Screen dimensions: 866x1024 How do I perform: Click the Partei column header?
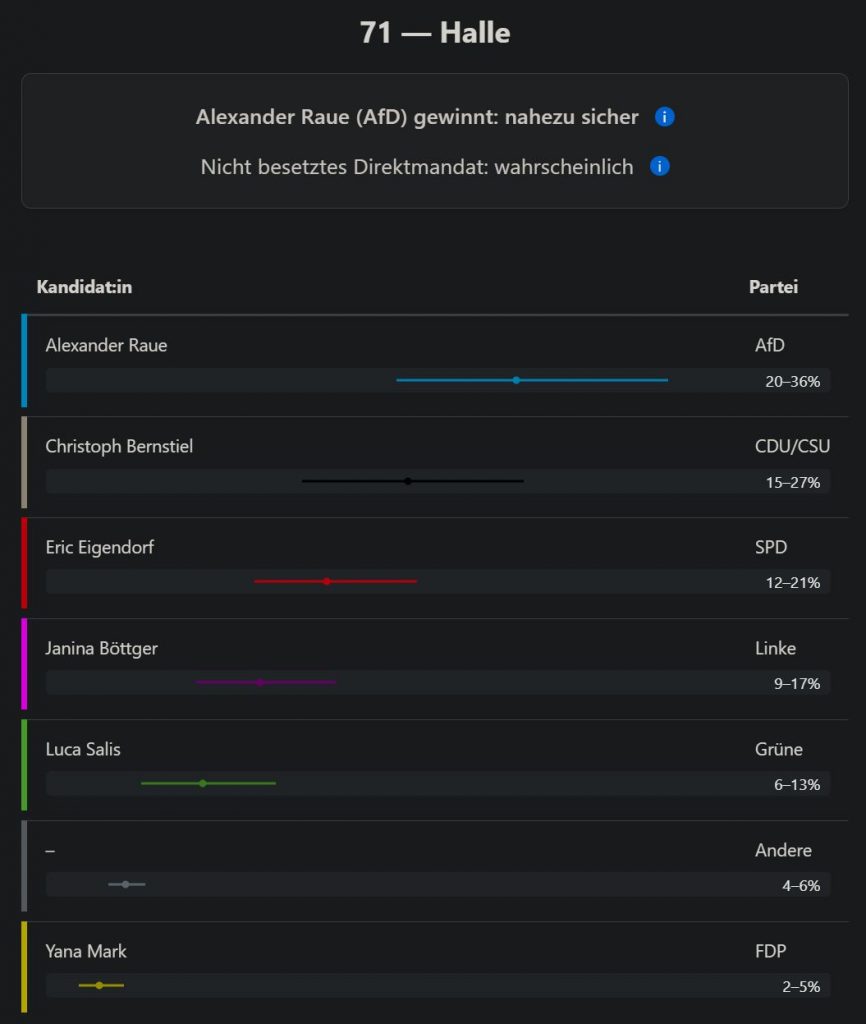pos(773,287)
